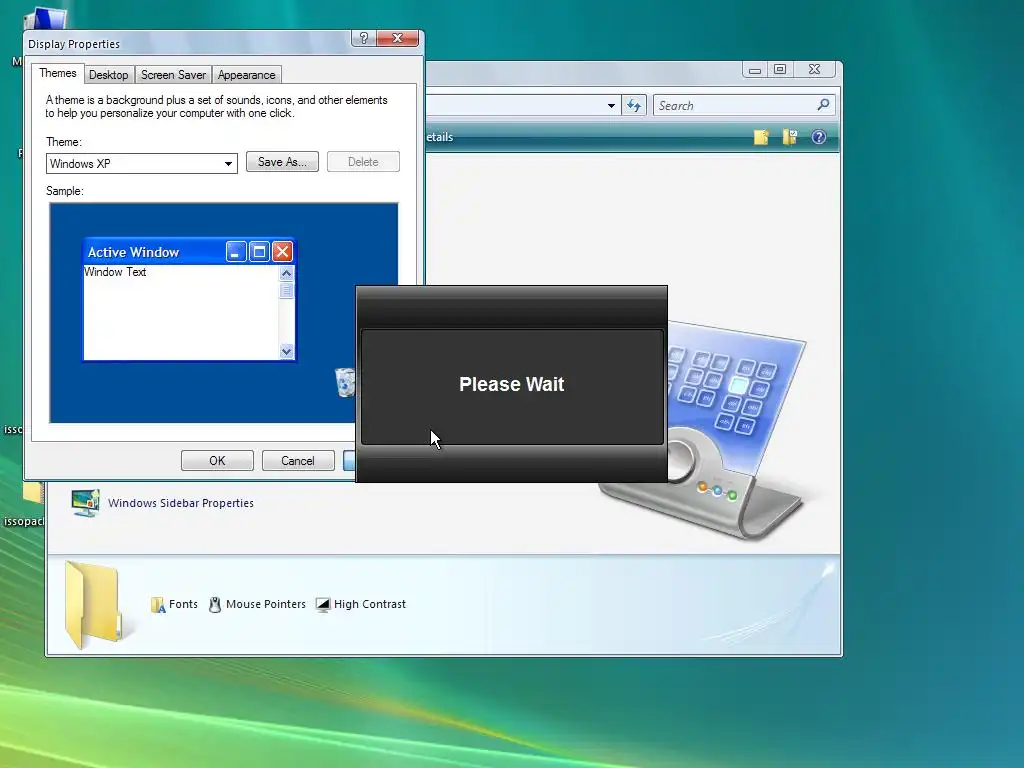
Task: Click the search magnifier icon in Explorer
Action: [x=823, y=104]
